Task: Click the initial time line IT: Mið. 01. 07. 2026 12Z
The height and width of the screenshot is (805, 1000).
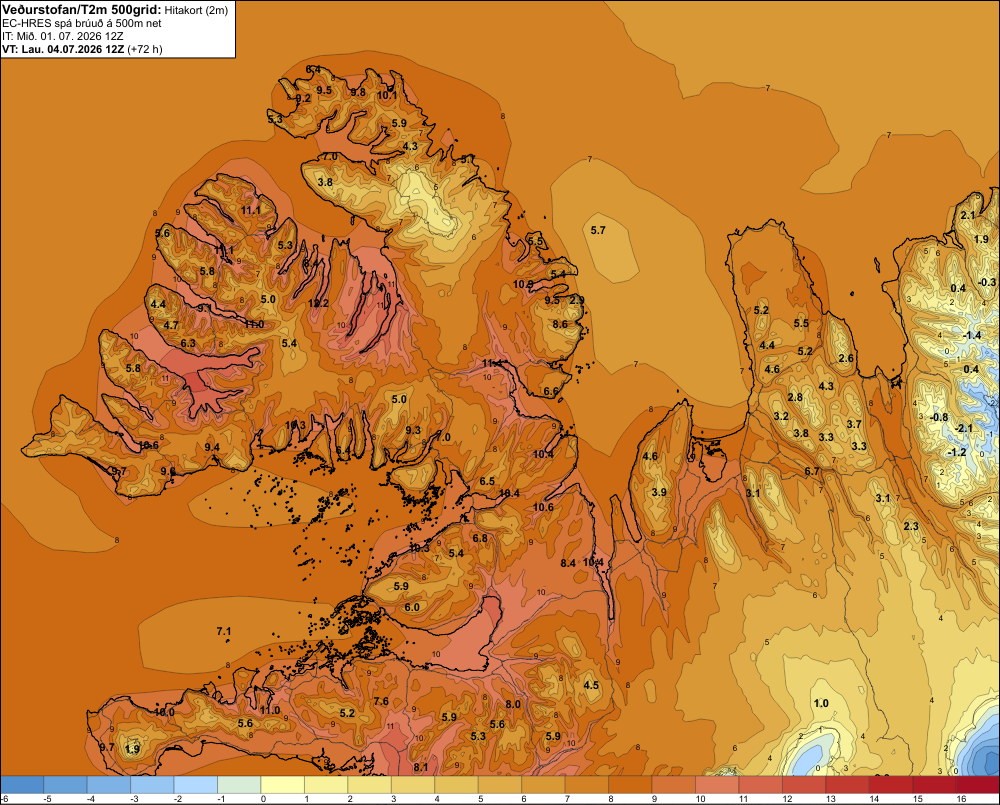Action: click(63, 36)
